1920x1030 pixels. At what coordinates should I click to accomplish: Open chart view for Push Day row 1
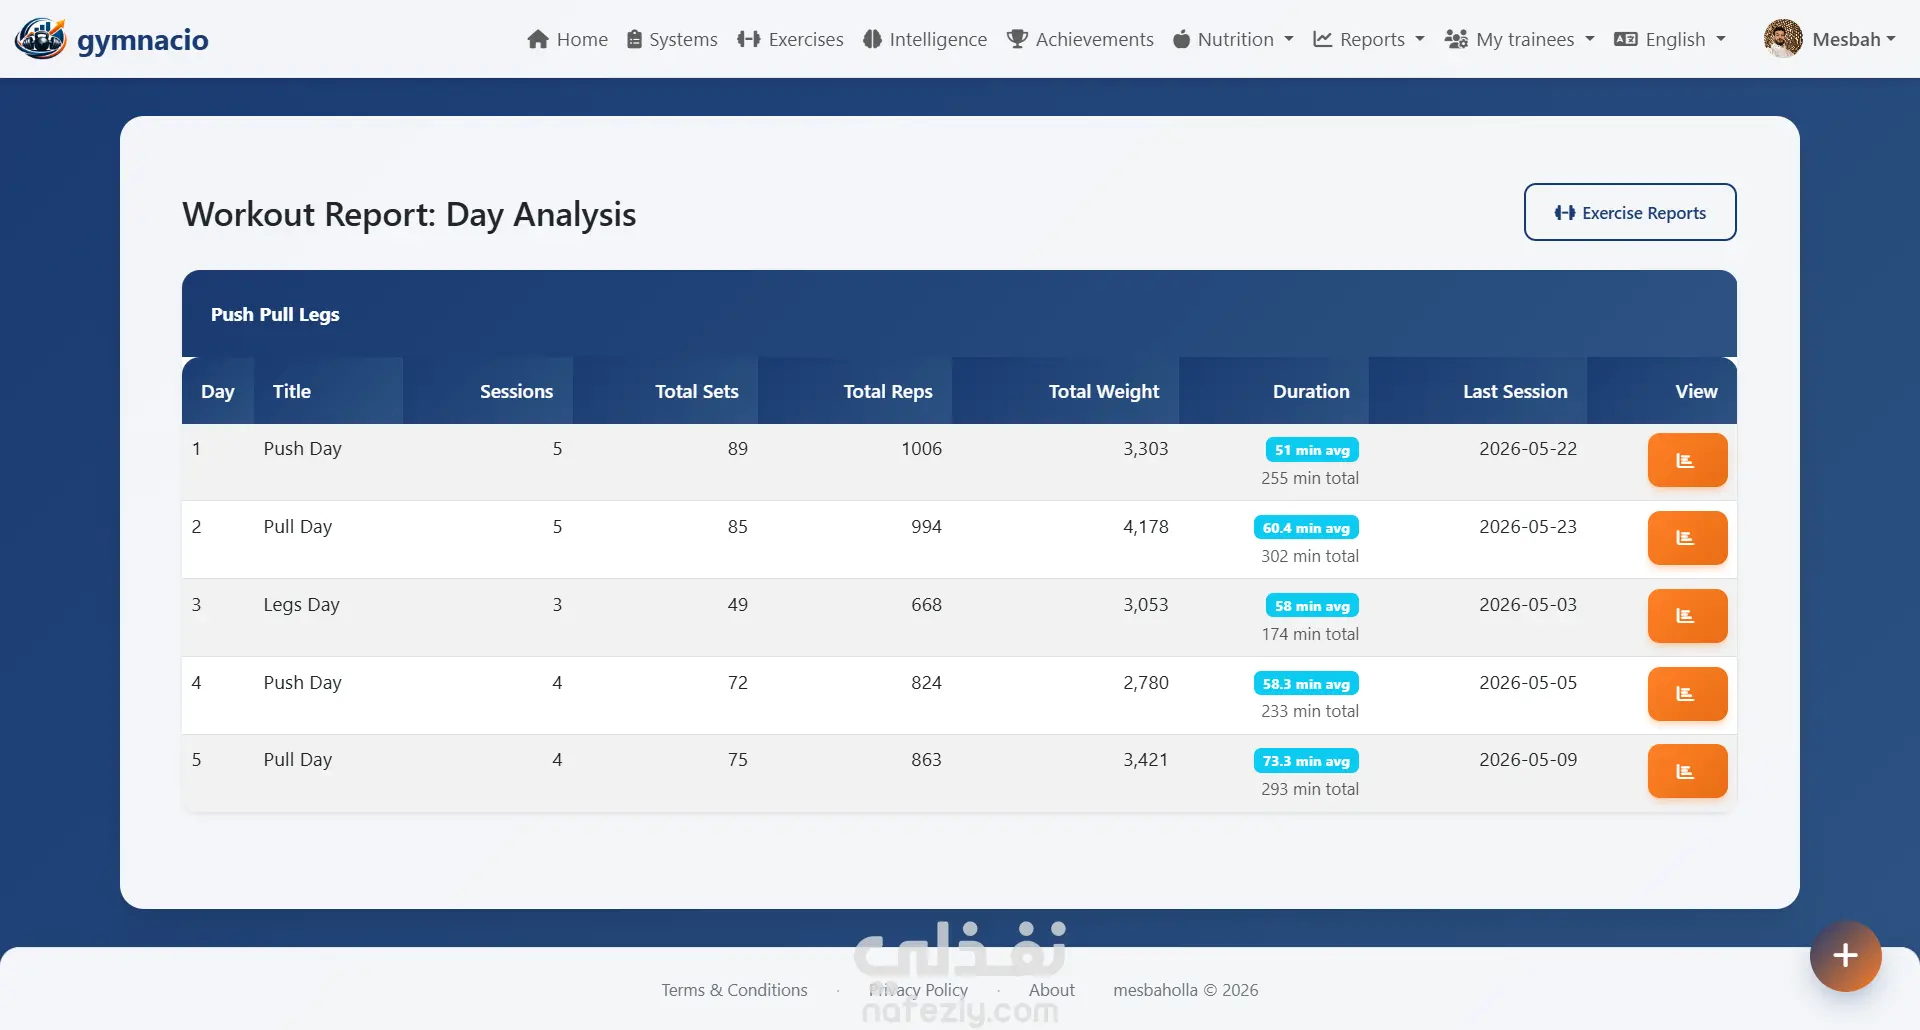point(1687,460)
